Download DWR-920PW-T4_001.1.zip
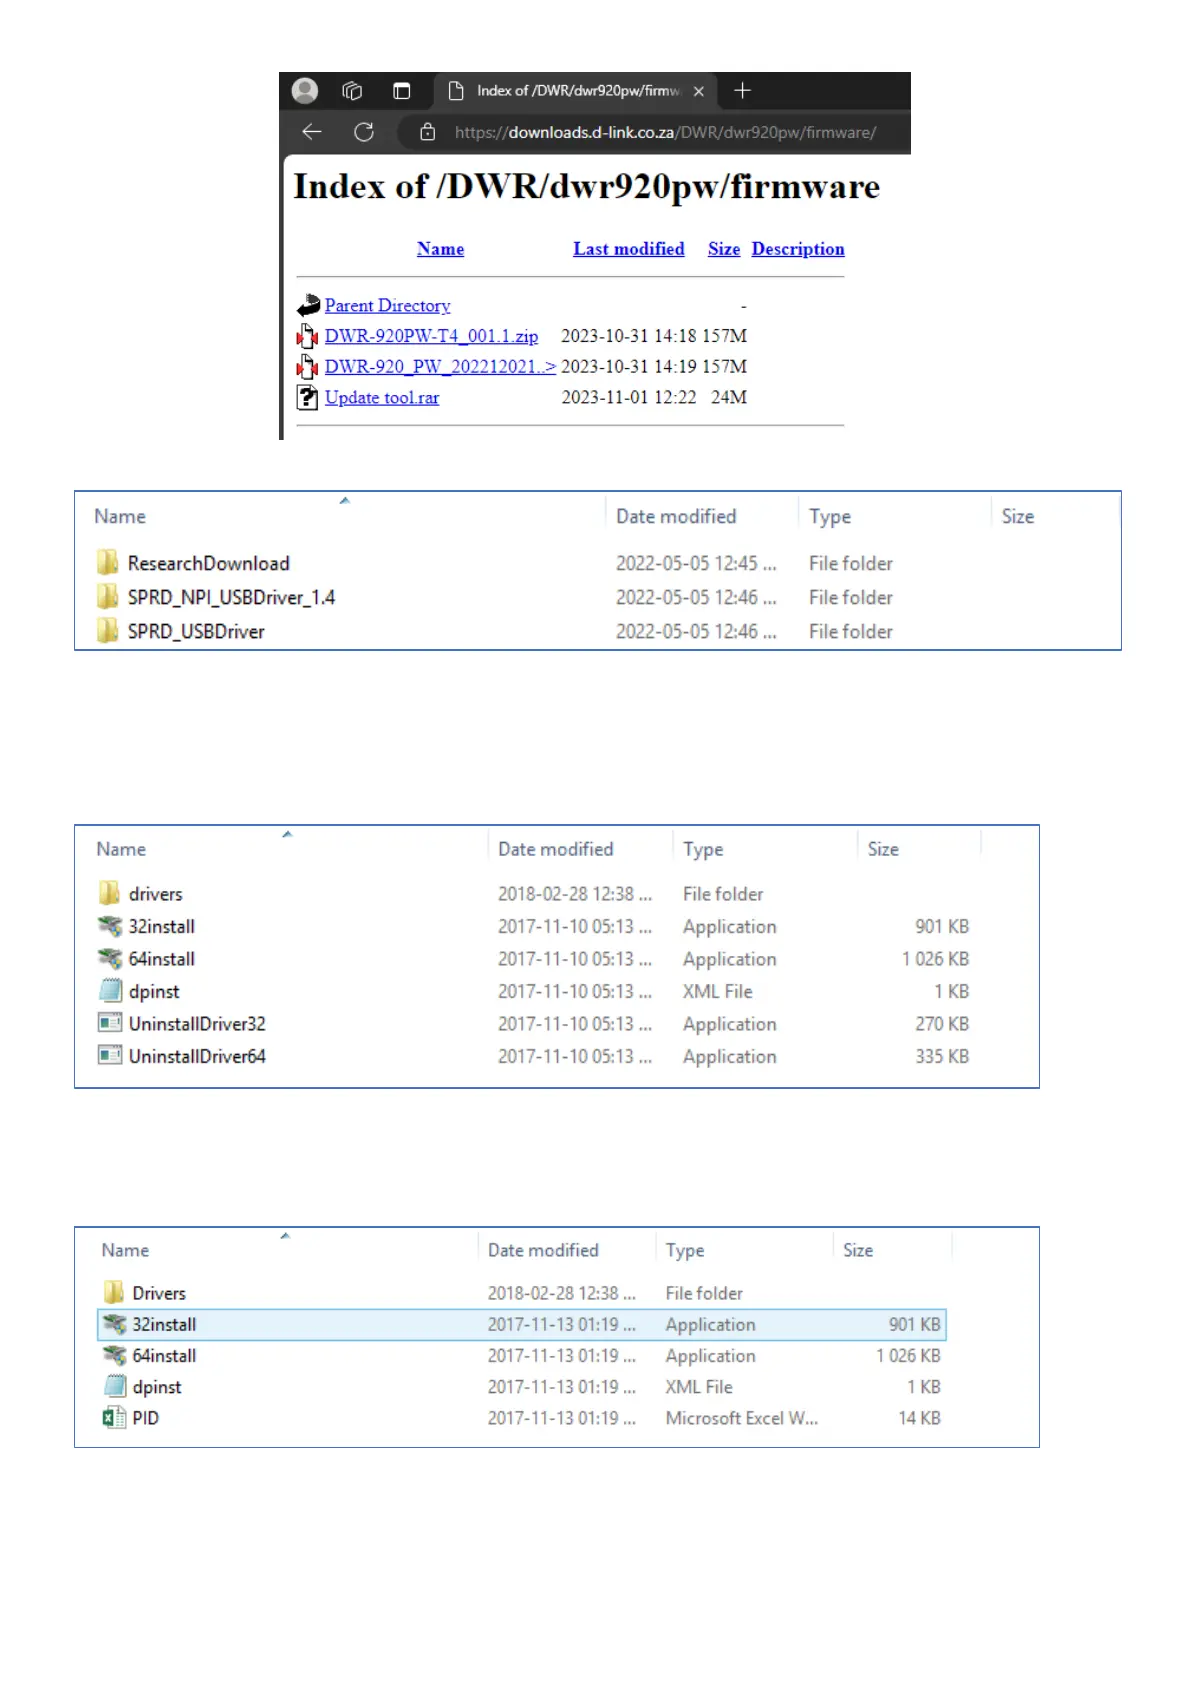 point(431,336)
